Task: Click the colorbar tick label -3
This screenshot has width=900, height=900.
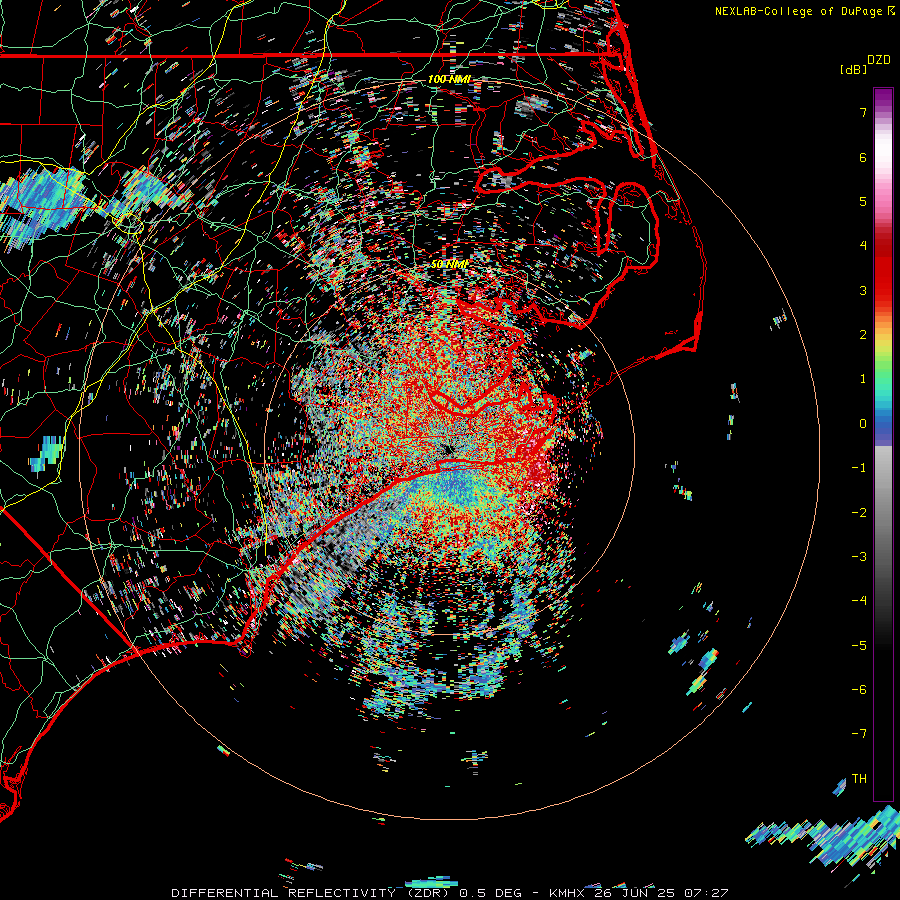Action: point(859,556)
